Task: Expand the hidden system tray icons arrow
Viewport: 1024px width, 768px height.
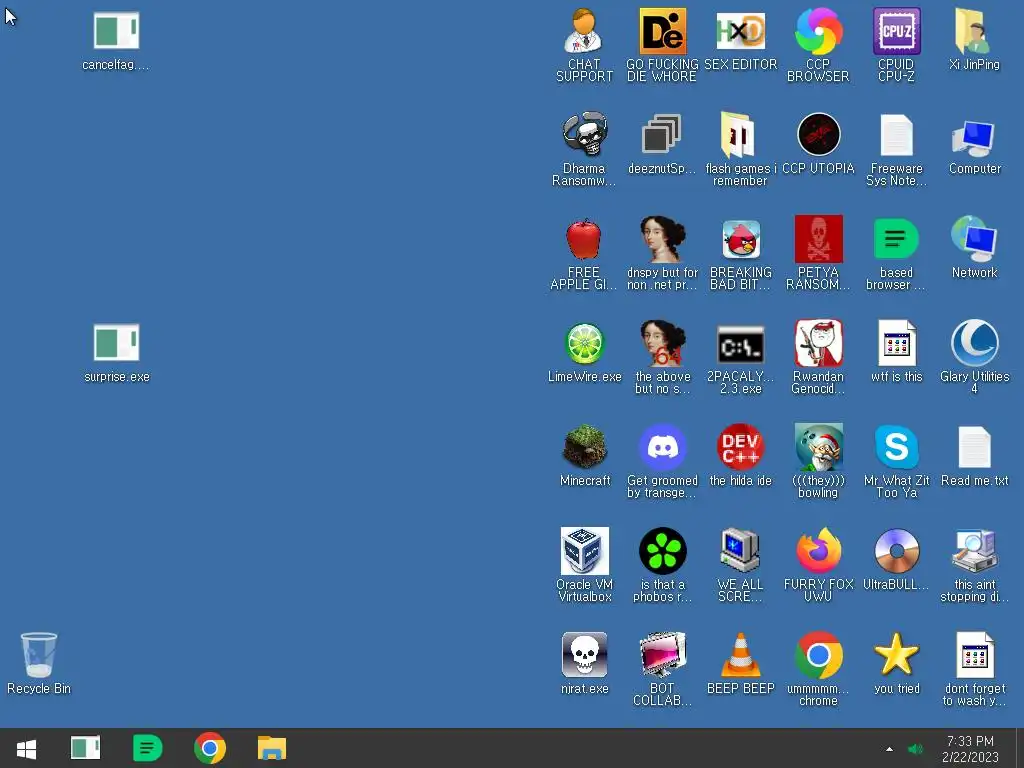Action: [x=889, y=749]
